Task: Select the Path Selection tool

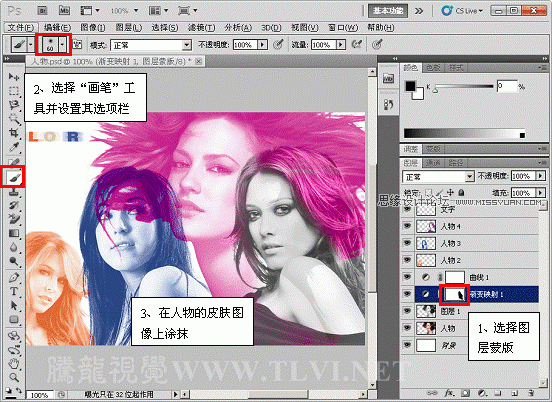Action: pyautogui.click(x=14, y=306)
